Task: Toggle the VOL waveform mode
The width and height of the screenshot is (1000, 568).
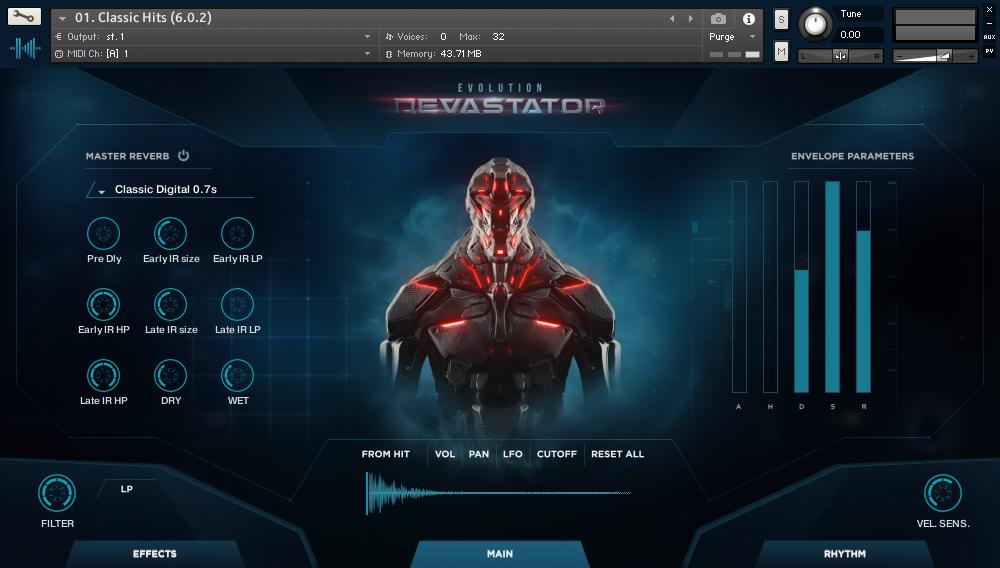Action: (445, 454)
